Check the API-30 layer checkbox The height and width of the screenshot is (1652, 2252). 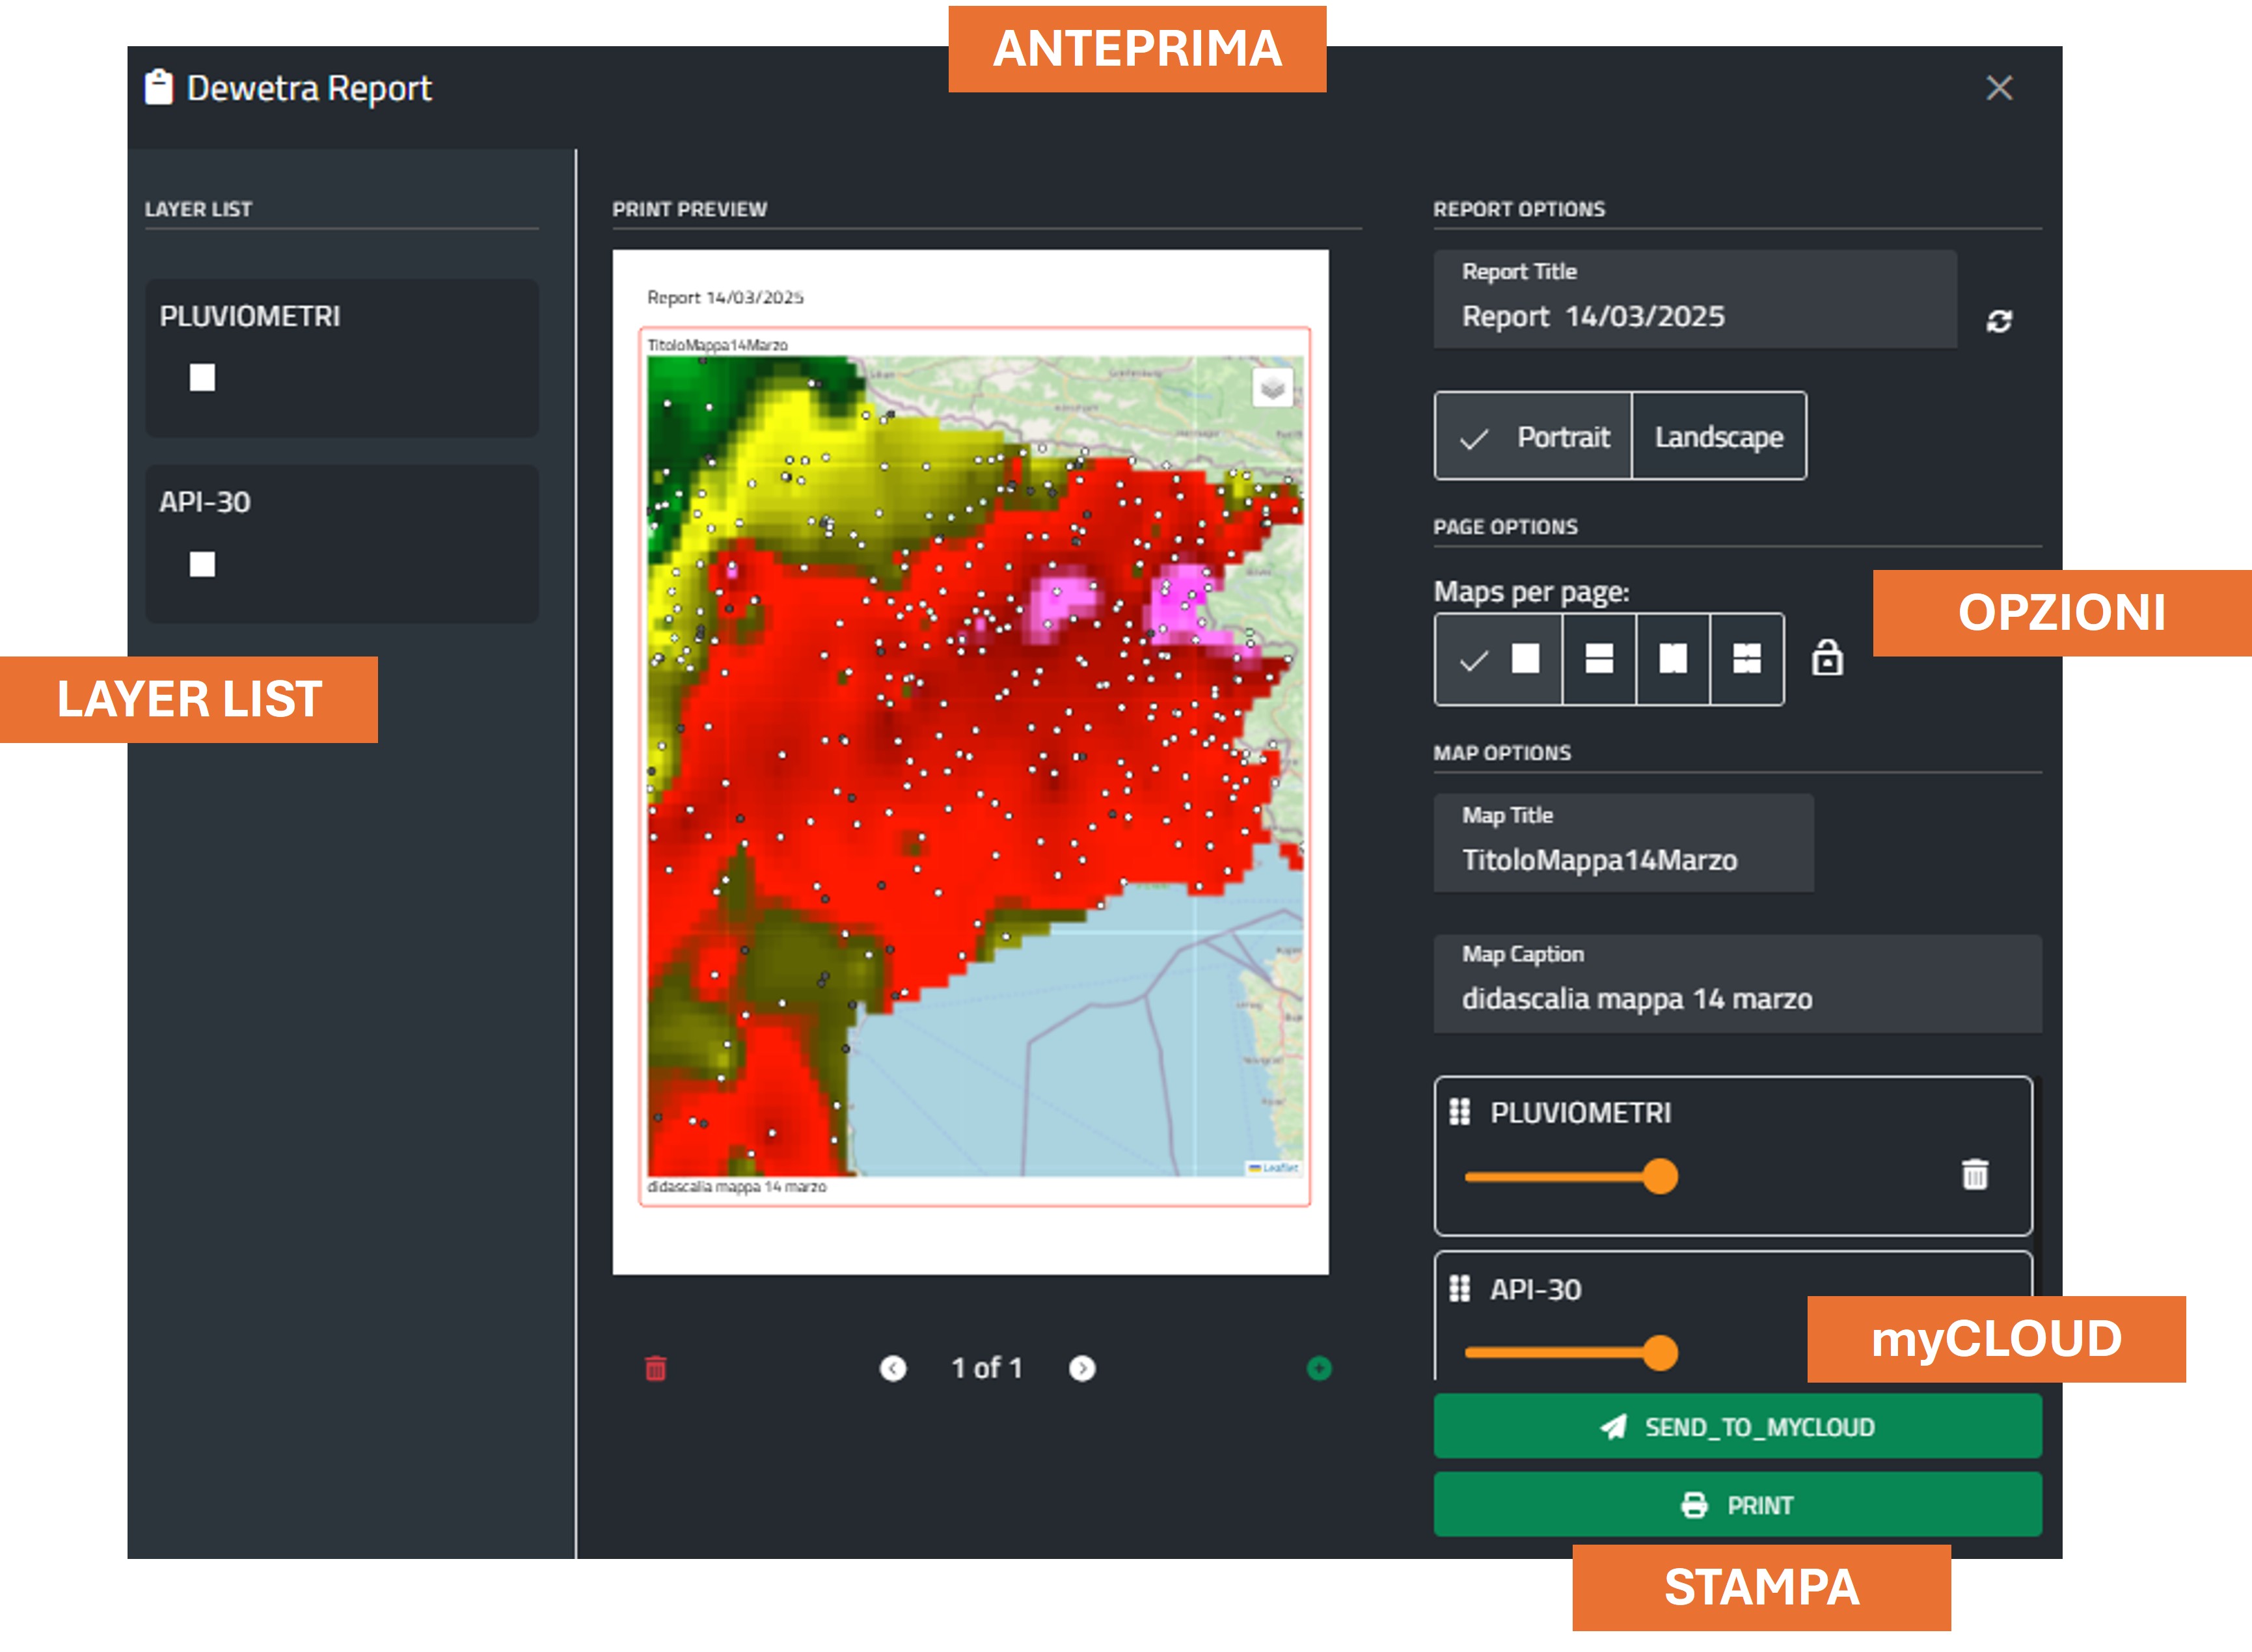click(x=203, y=565)
